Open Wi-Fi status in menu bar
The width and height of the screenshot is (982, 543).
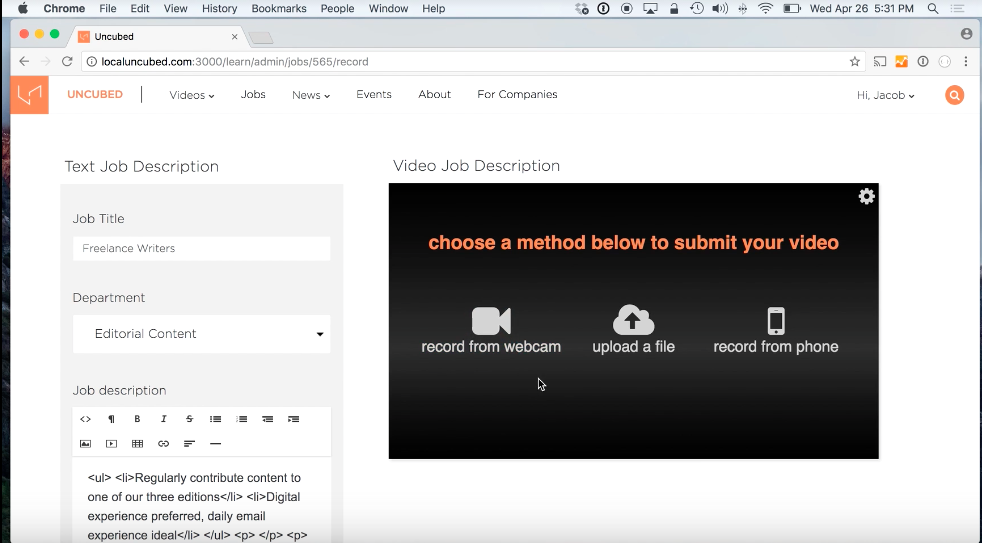[765, 9]
